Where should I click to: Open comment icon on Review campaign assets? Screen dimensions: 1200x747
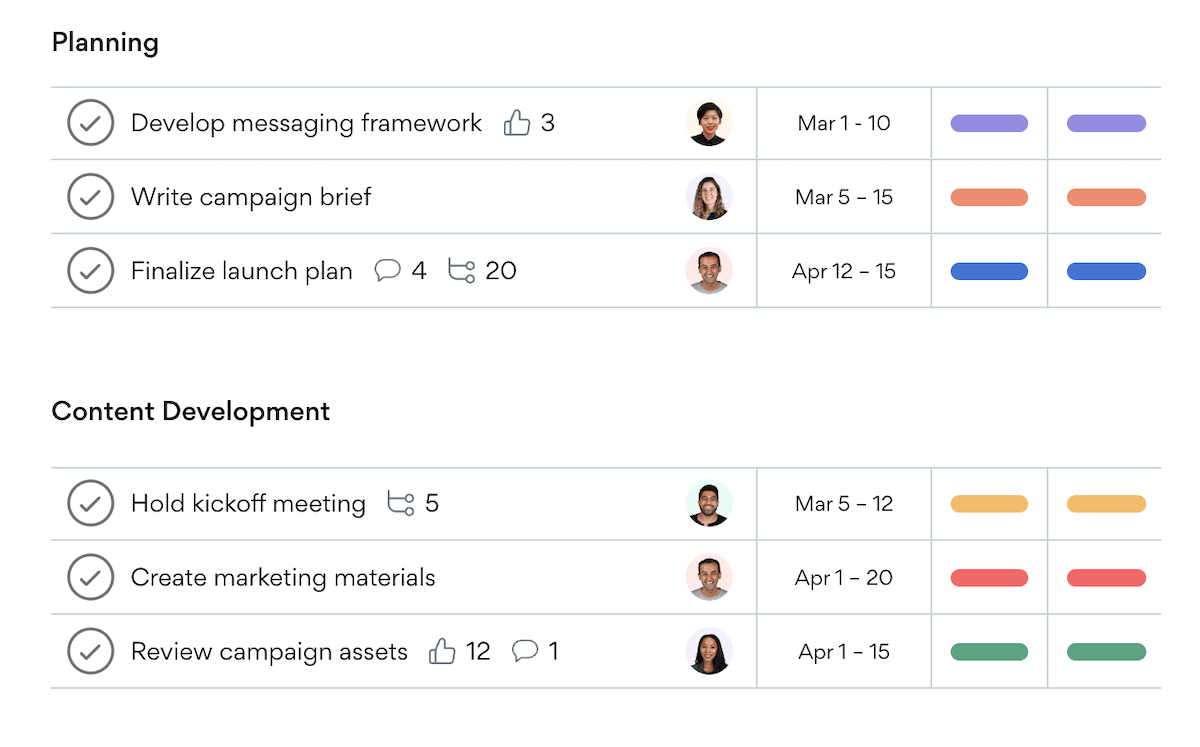[525, 652]
